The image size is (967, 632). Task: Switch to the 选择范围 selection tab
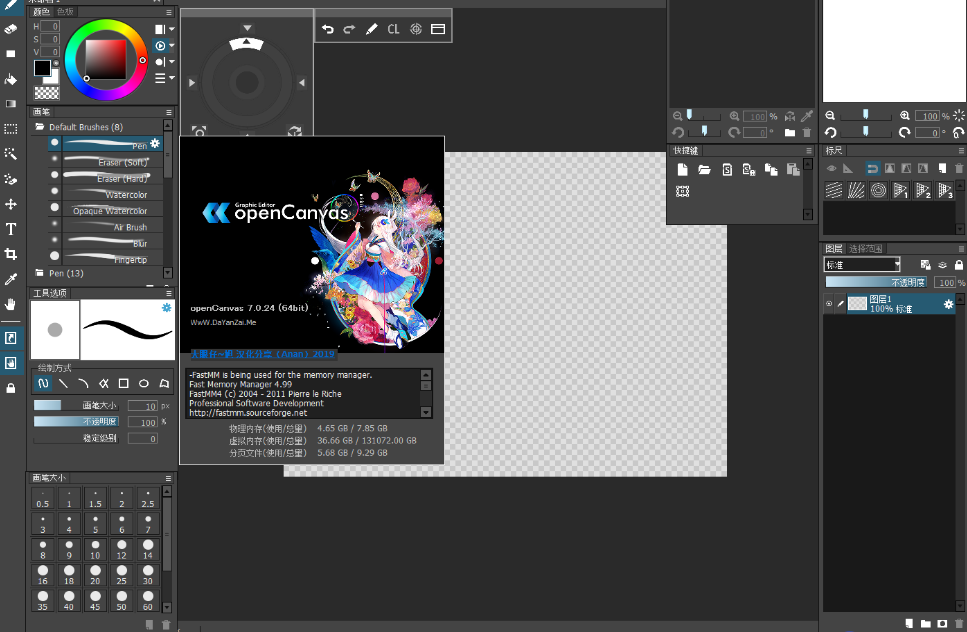pyautogui.click(x=866, y=248)
